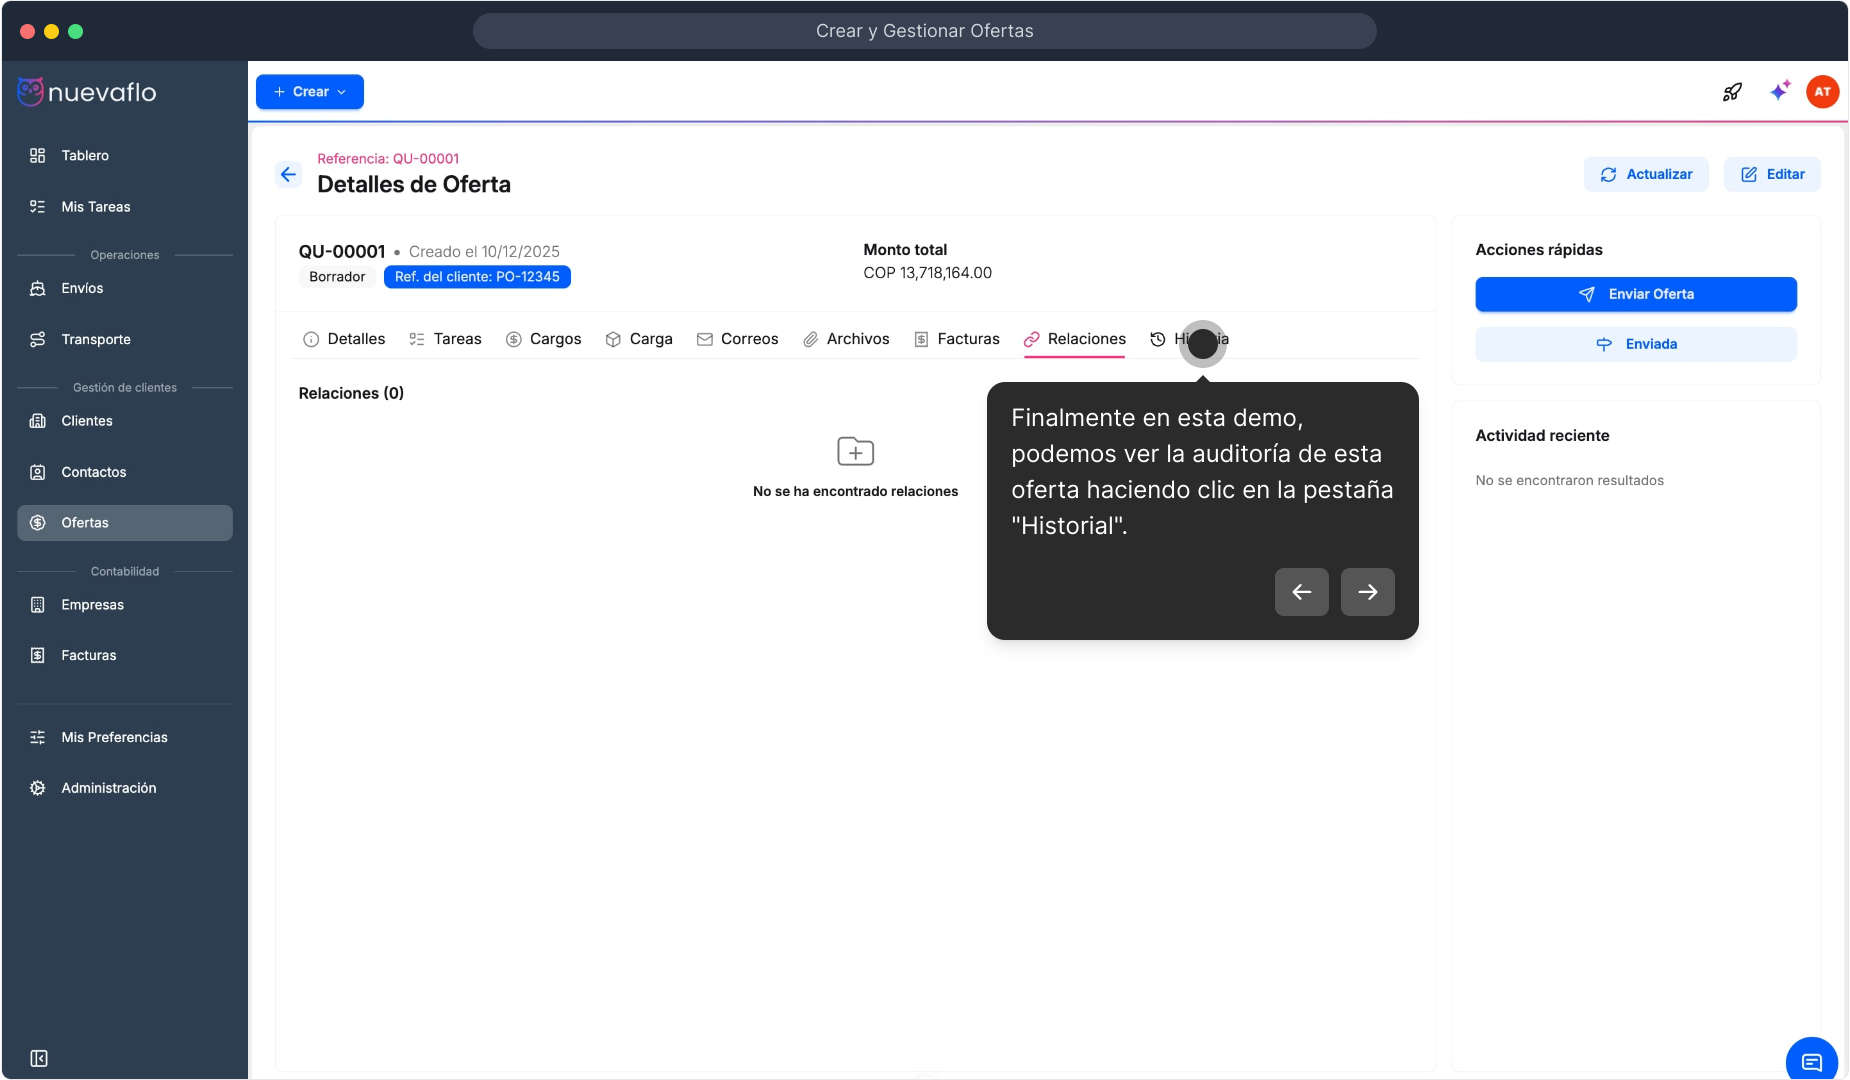Open the AT user avatar menu

click(x=1822, y=92)
